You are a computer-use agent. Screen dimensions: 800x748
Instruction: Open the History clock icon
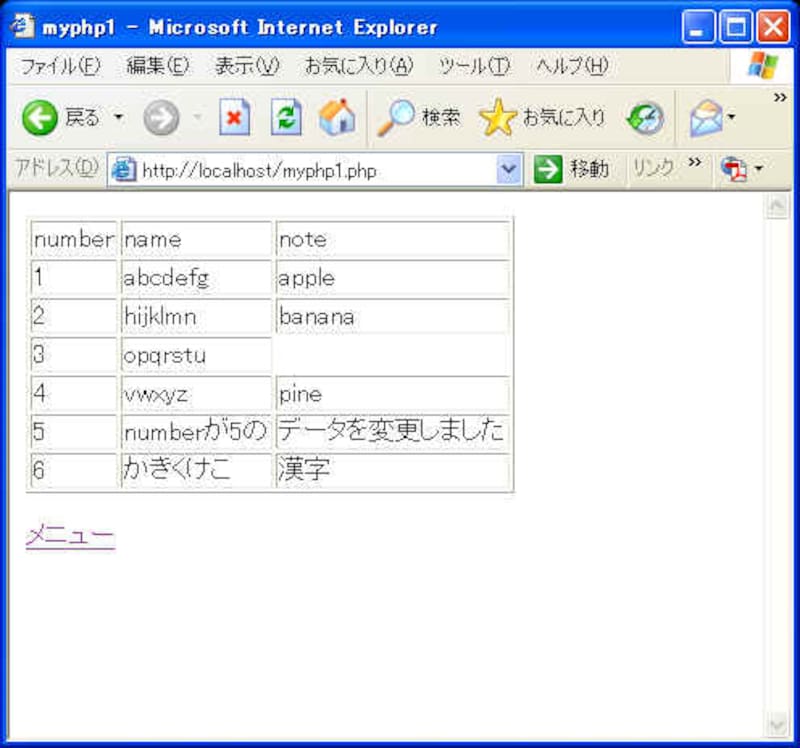645,119
